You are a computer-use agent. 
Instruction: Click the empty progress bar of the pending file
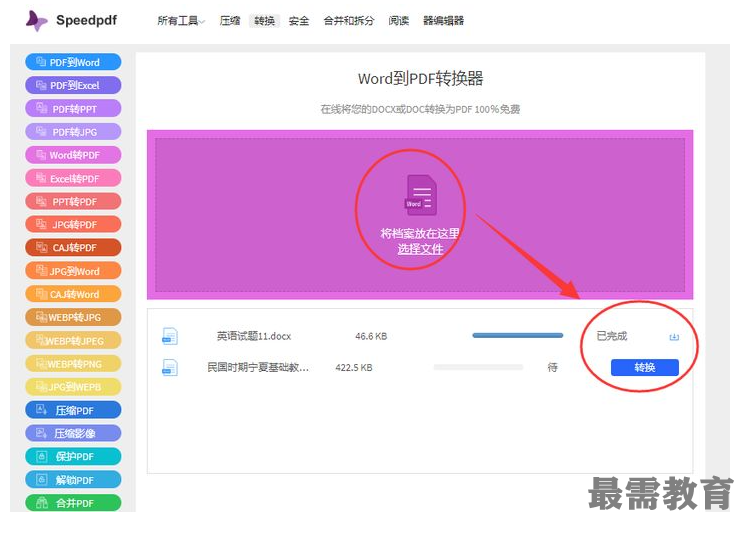478,367
